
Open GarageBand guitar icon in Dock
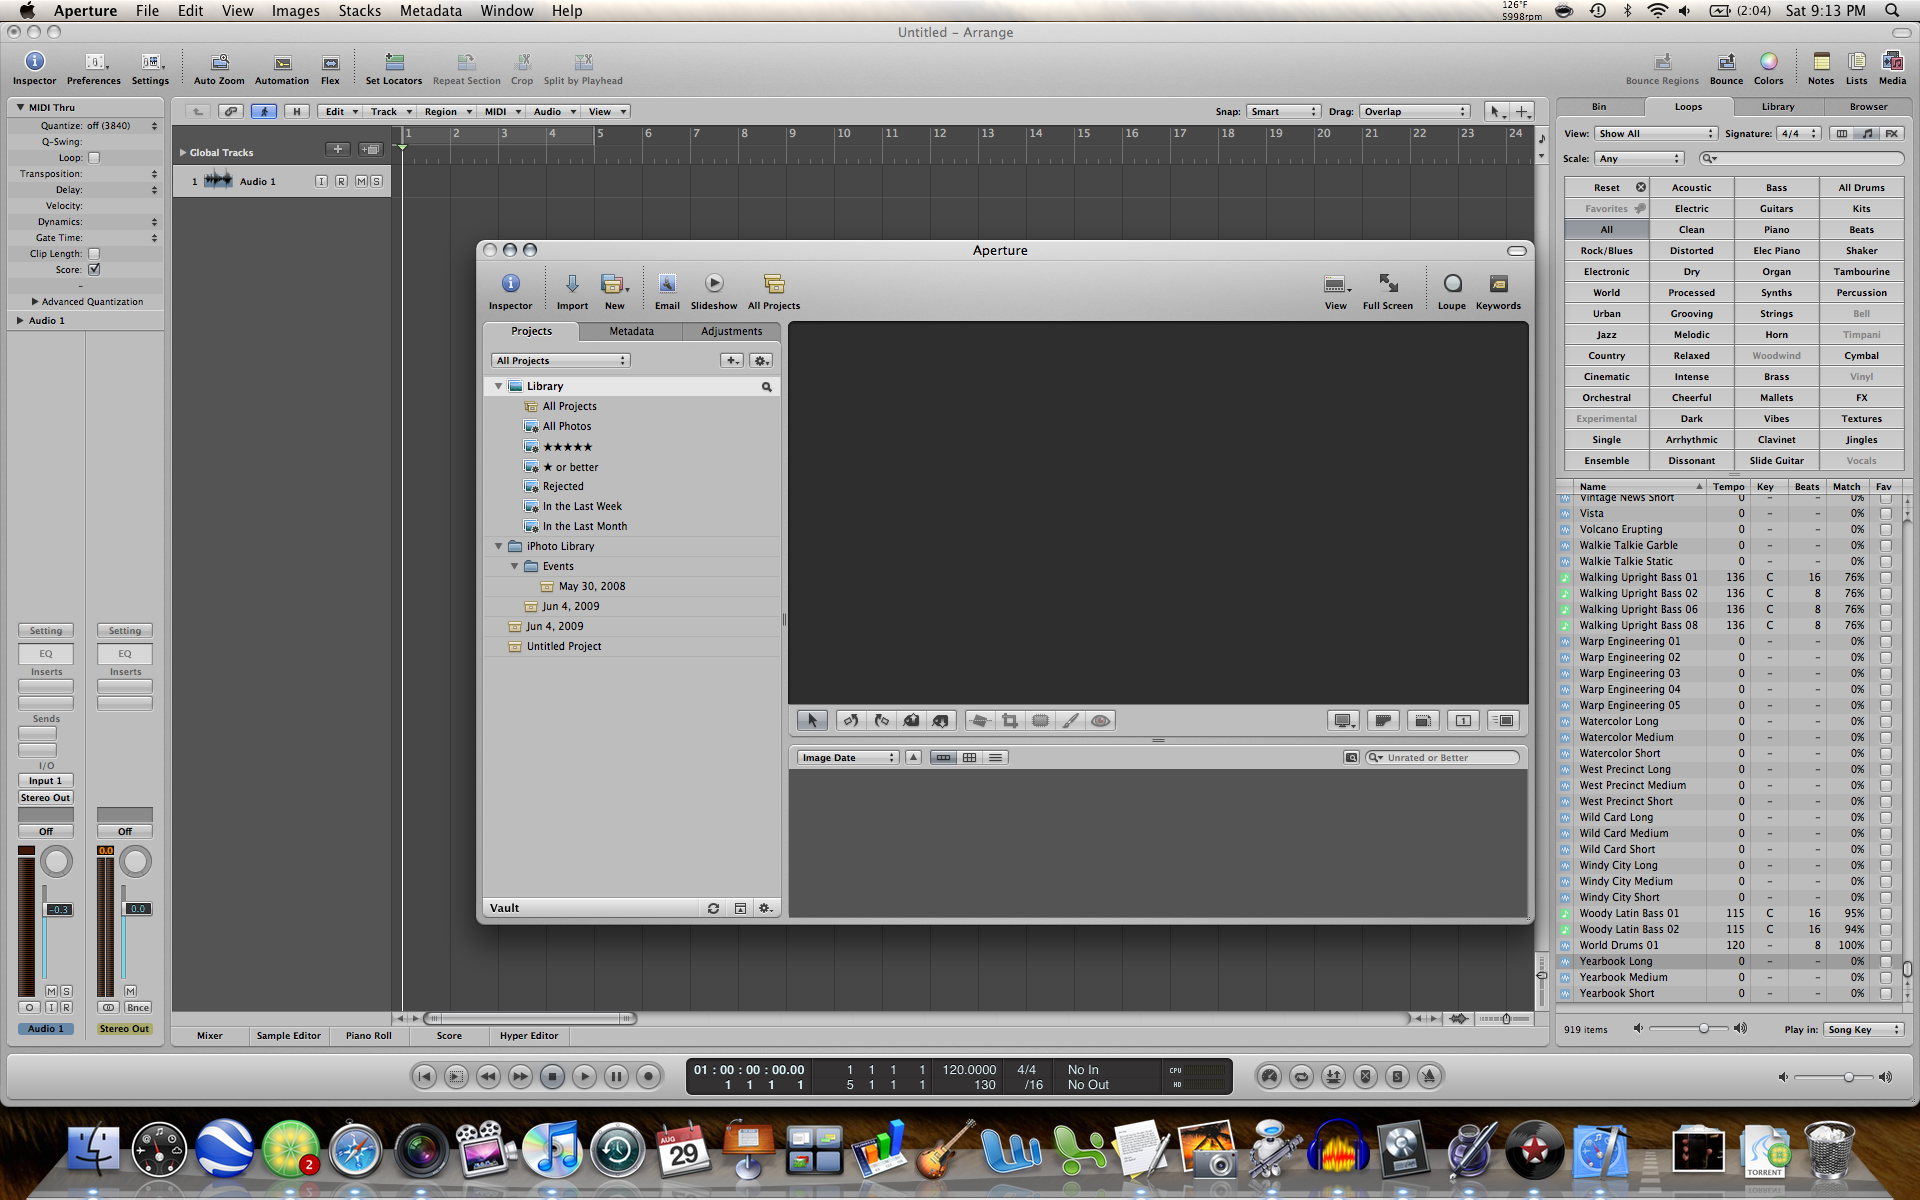coord(945,1150)
